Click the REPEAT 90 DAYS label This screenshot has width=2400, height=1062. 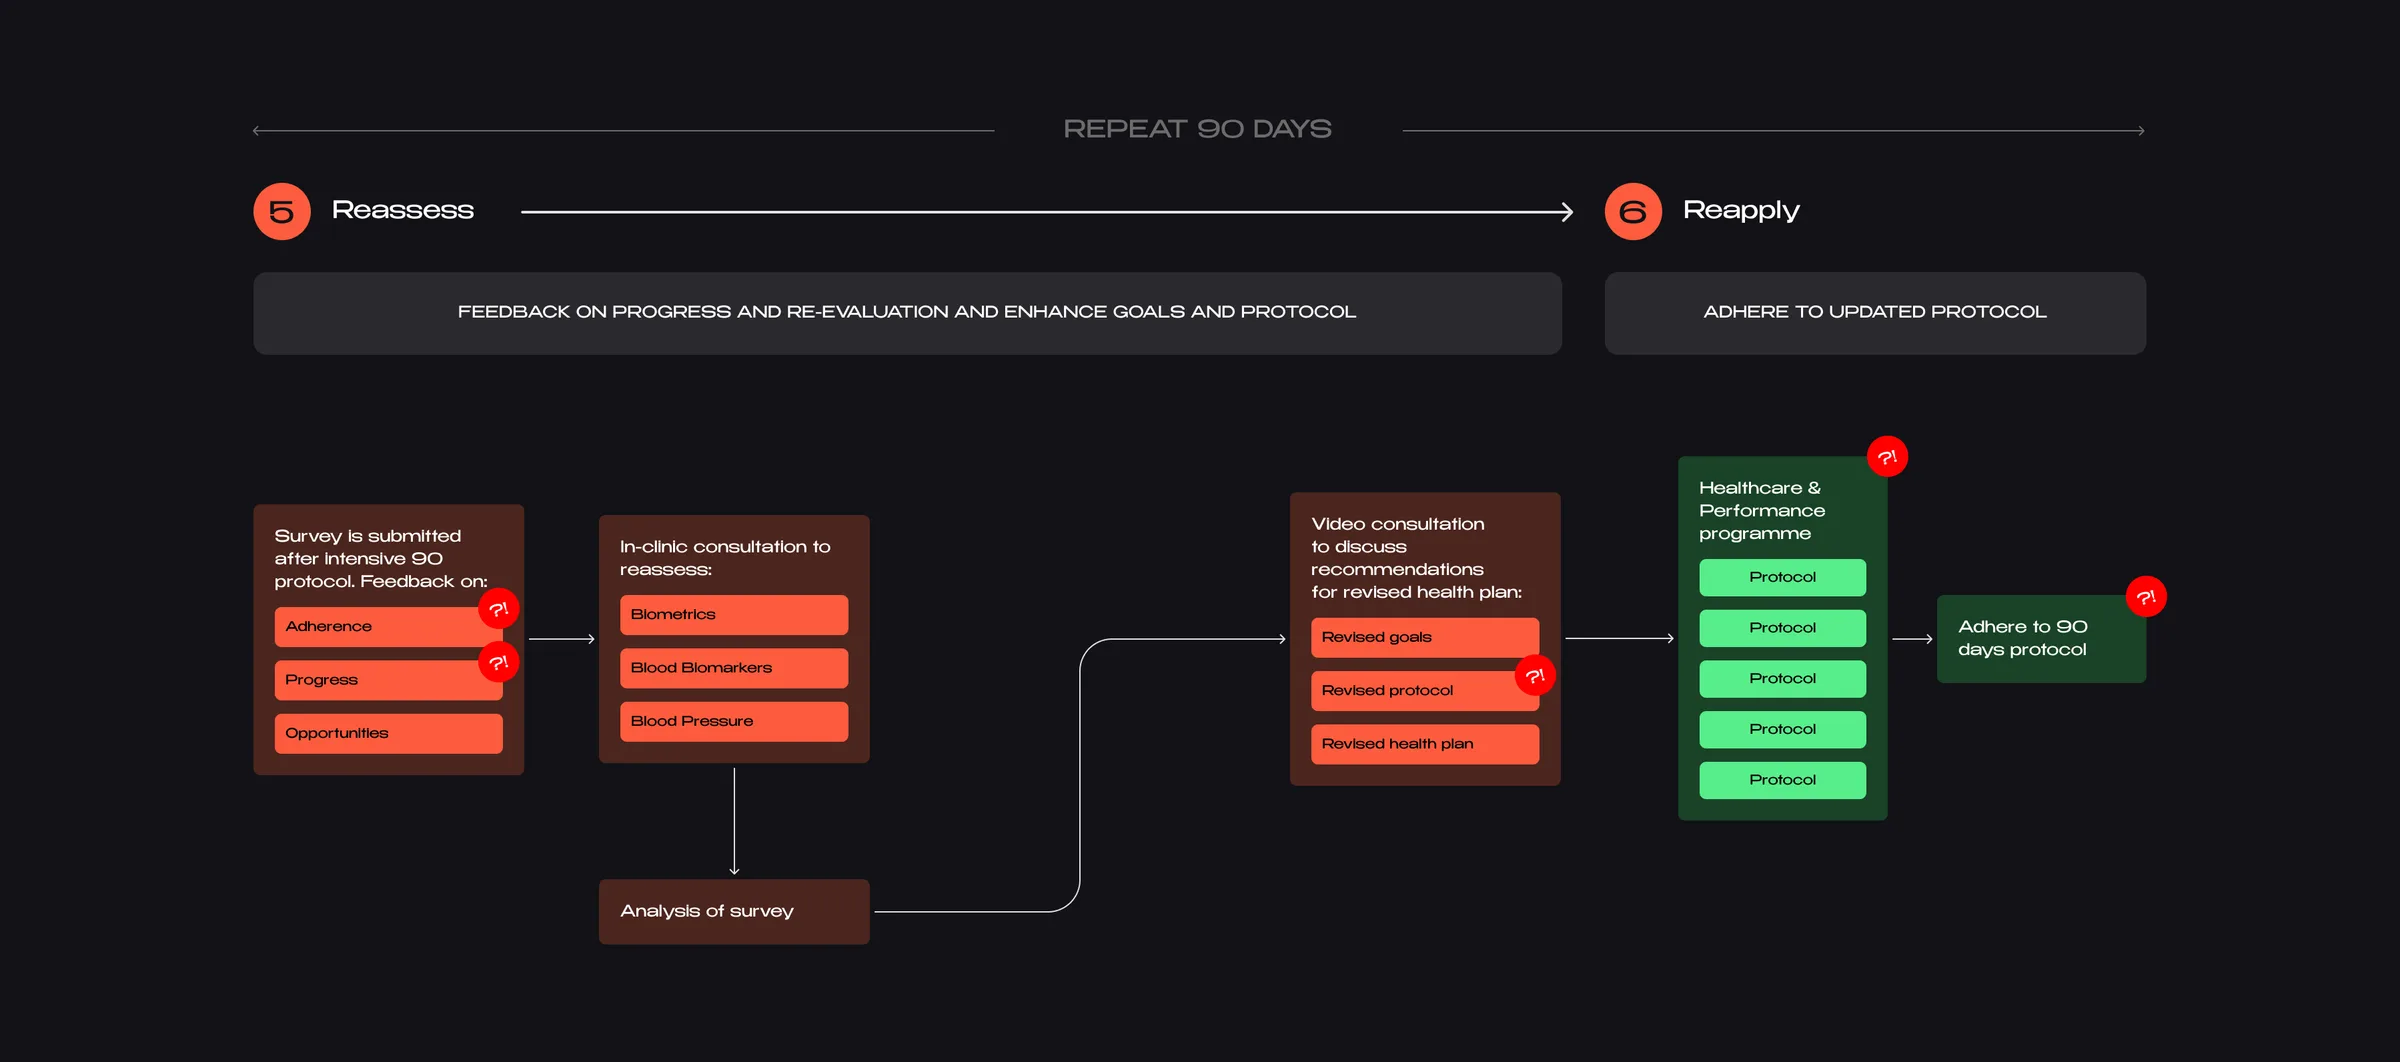(x=1197, y=129)
